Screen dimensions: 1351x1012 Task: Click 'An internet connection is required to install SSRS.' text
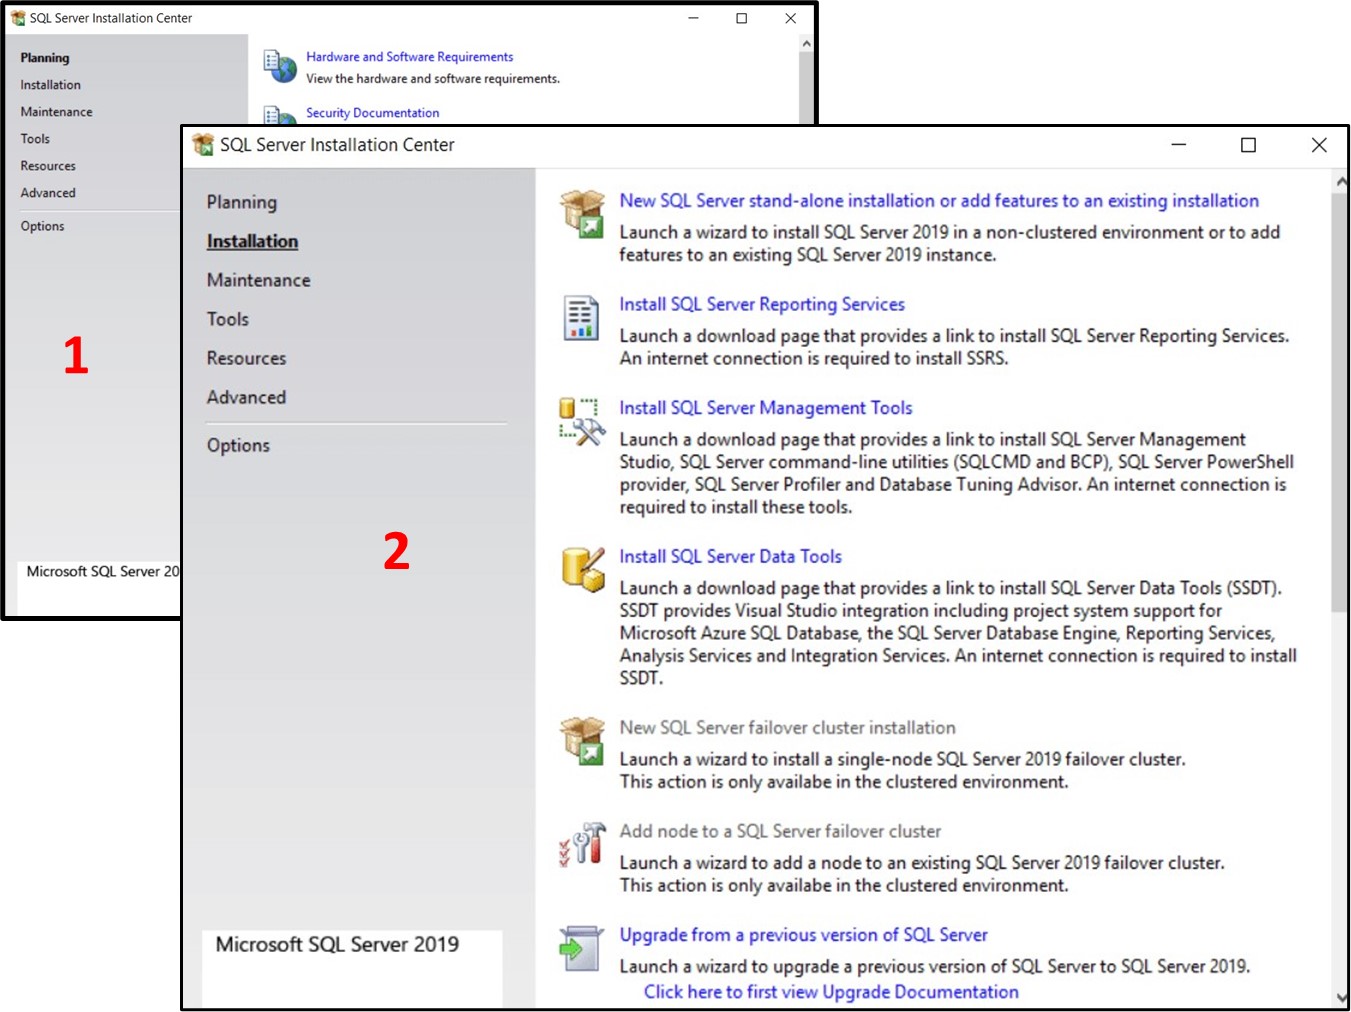click(813, 358)
